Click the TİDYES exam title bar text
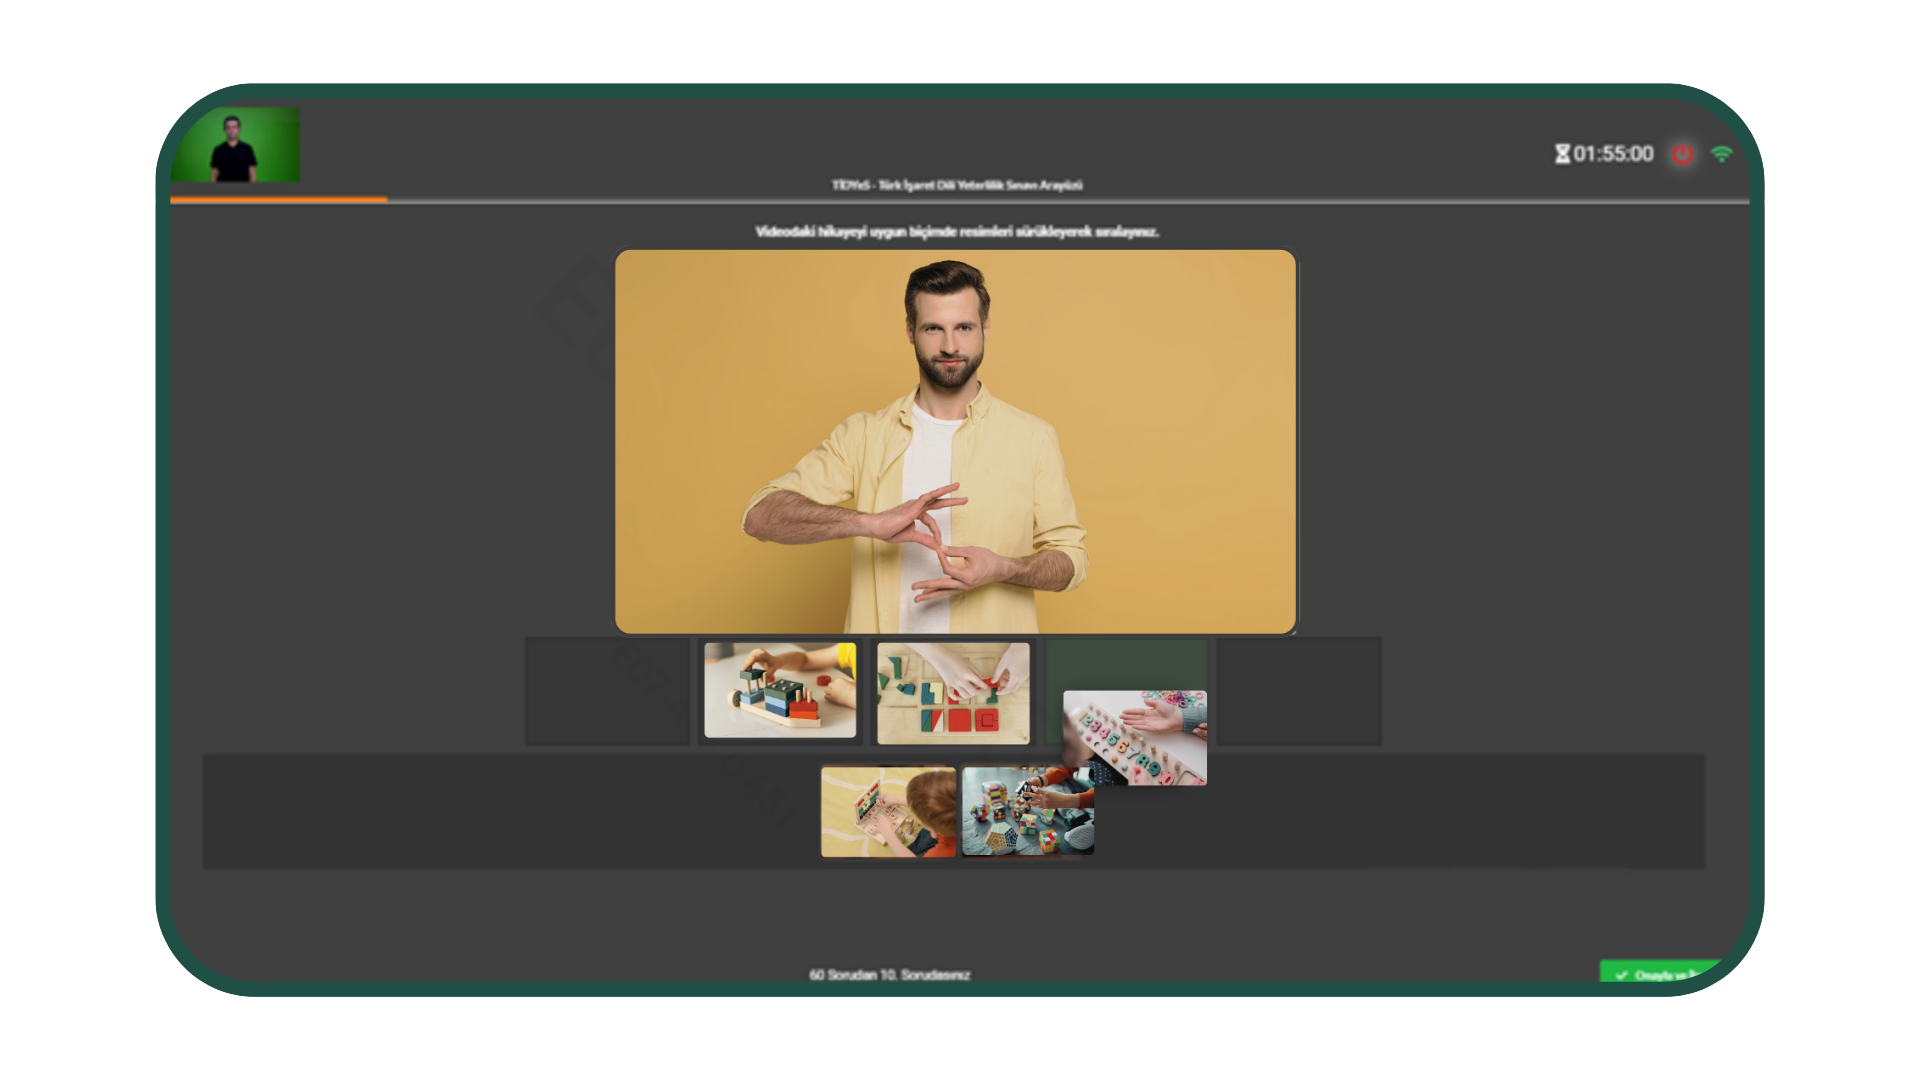Viewport: 1920px width, 1080px height. (x=956, y=185)
